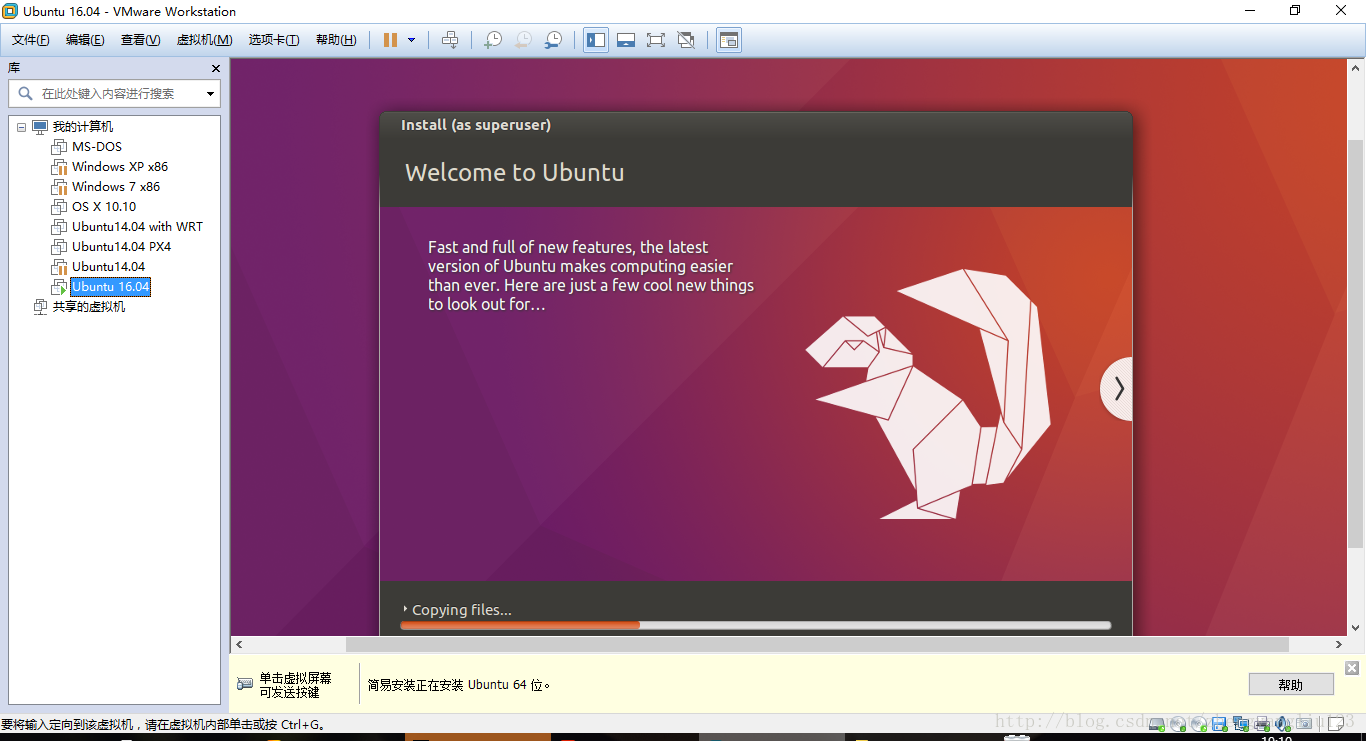
Task: Open the library search filter dropdown
Action: pyautogui.click(x=211, y=93)
